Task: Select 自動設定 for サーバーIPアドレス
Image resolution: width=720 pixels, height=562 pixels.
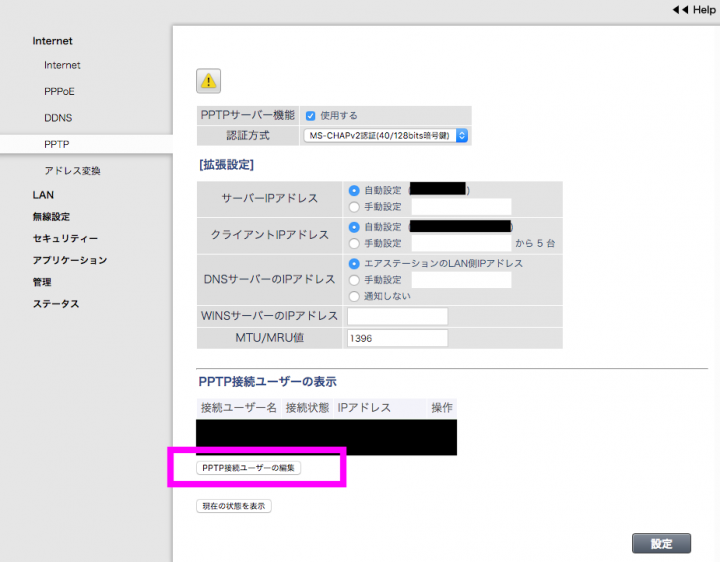Action: (354, 191)
